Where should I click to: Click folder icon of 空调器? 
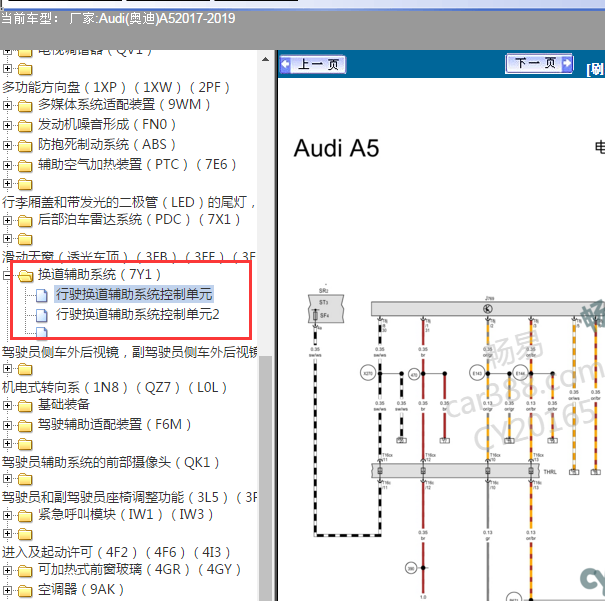(x=25, y=591)
